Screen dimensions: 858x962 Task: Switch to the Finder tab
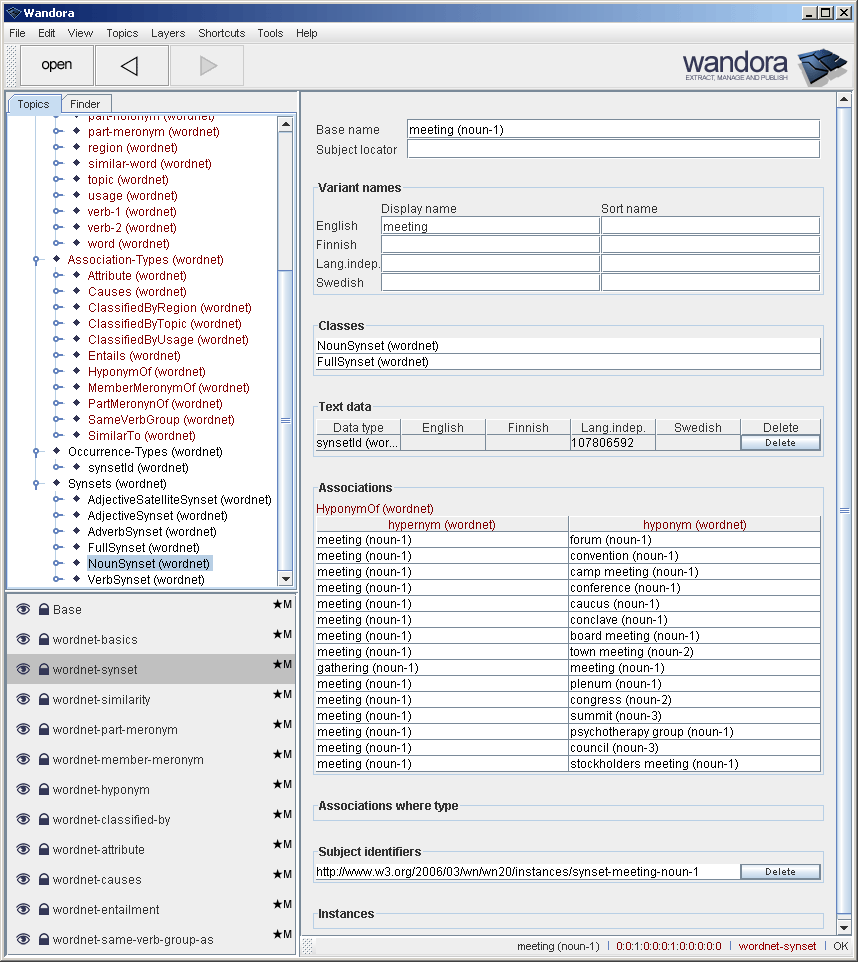click(x=86, y=103)
